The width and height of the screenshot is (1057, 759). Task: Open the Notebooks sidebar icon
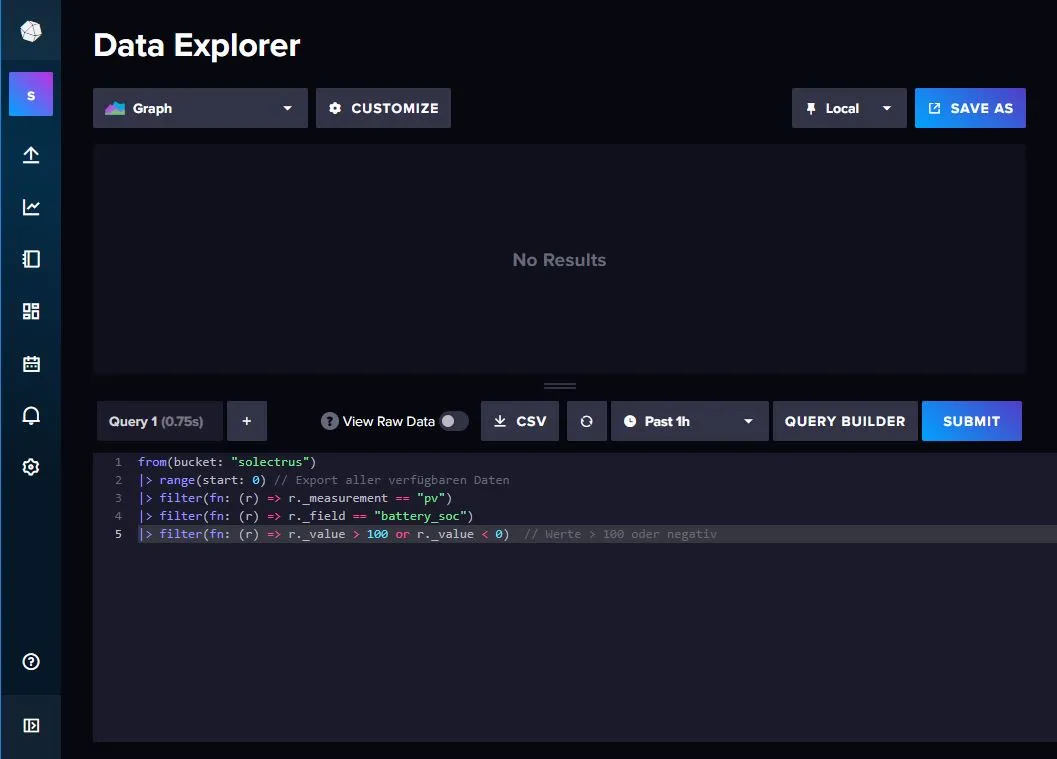[31, 259]
